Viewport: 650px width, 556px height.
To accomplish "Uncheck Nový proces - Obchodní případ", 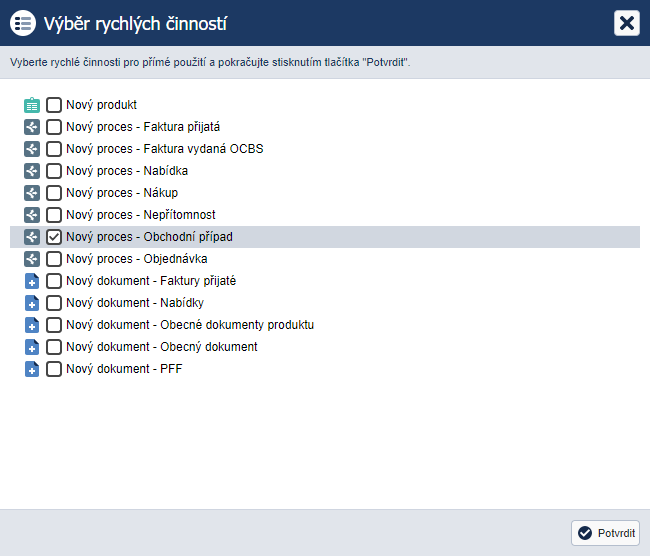I will pyautogui.click(x=54, y=237).
